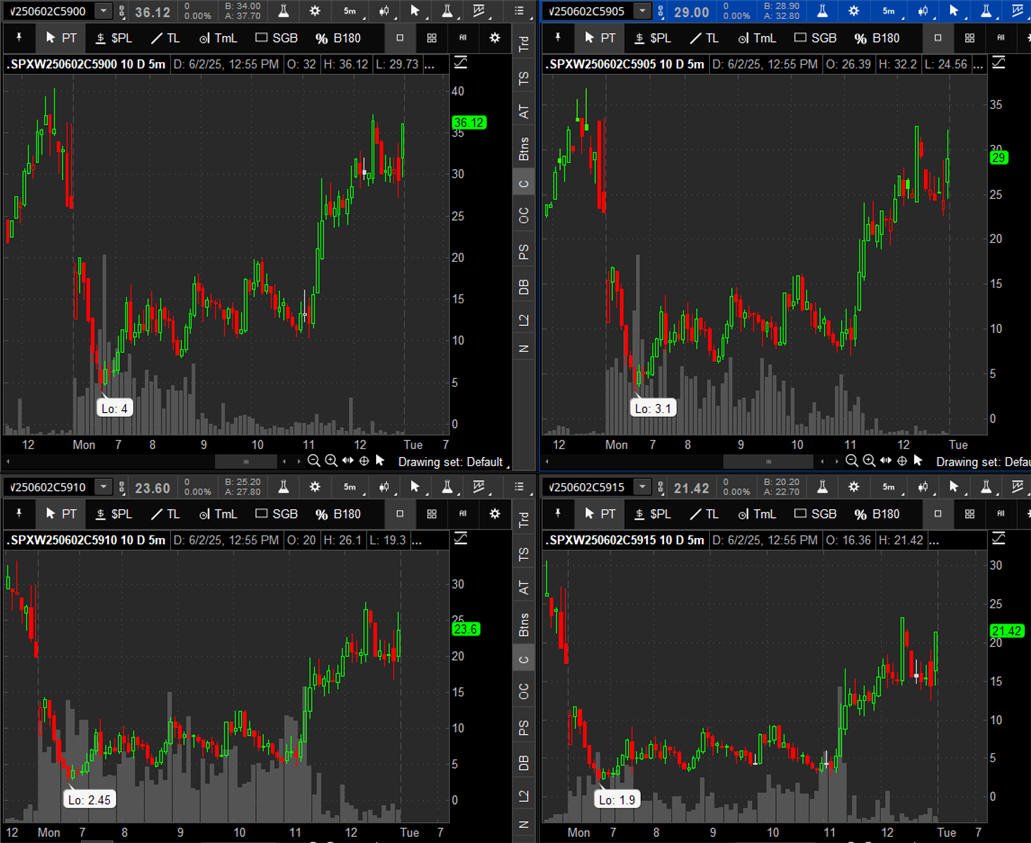Click the symbol link chain icon on C5900 chart

click(x=122, y=12)
